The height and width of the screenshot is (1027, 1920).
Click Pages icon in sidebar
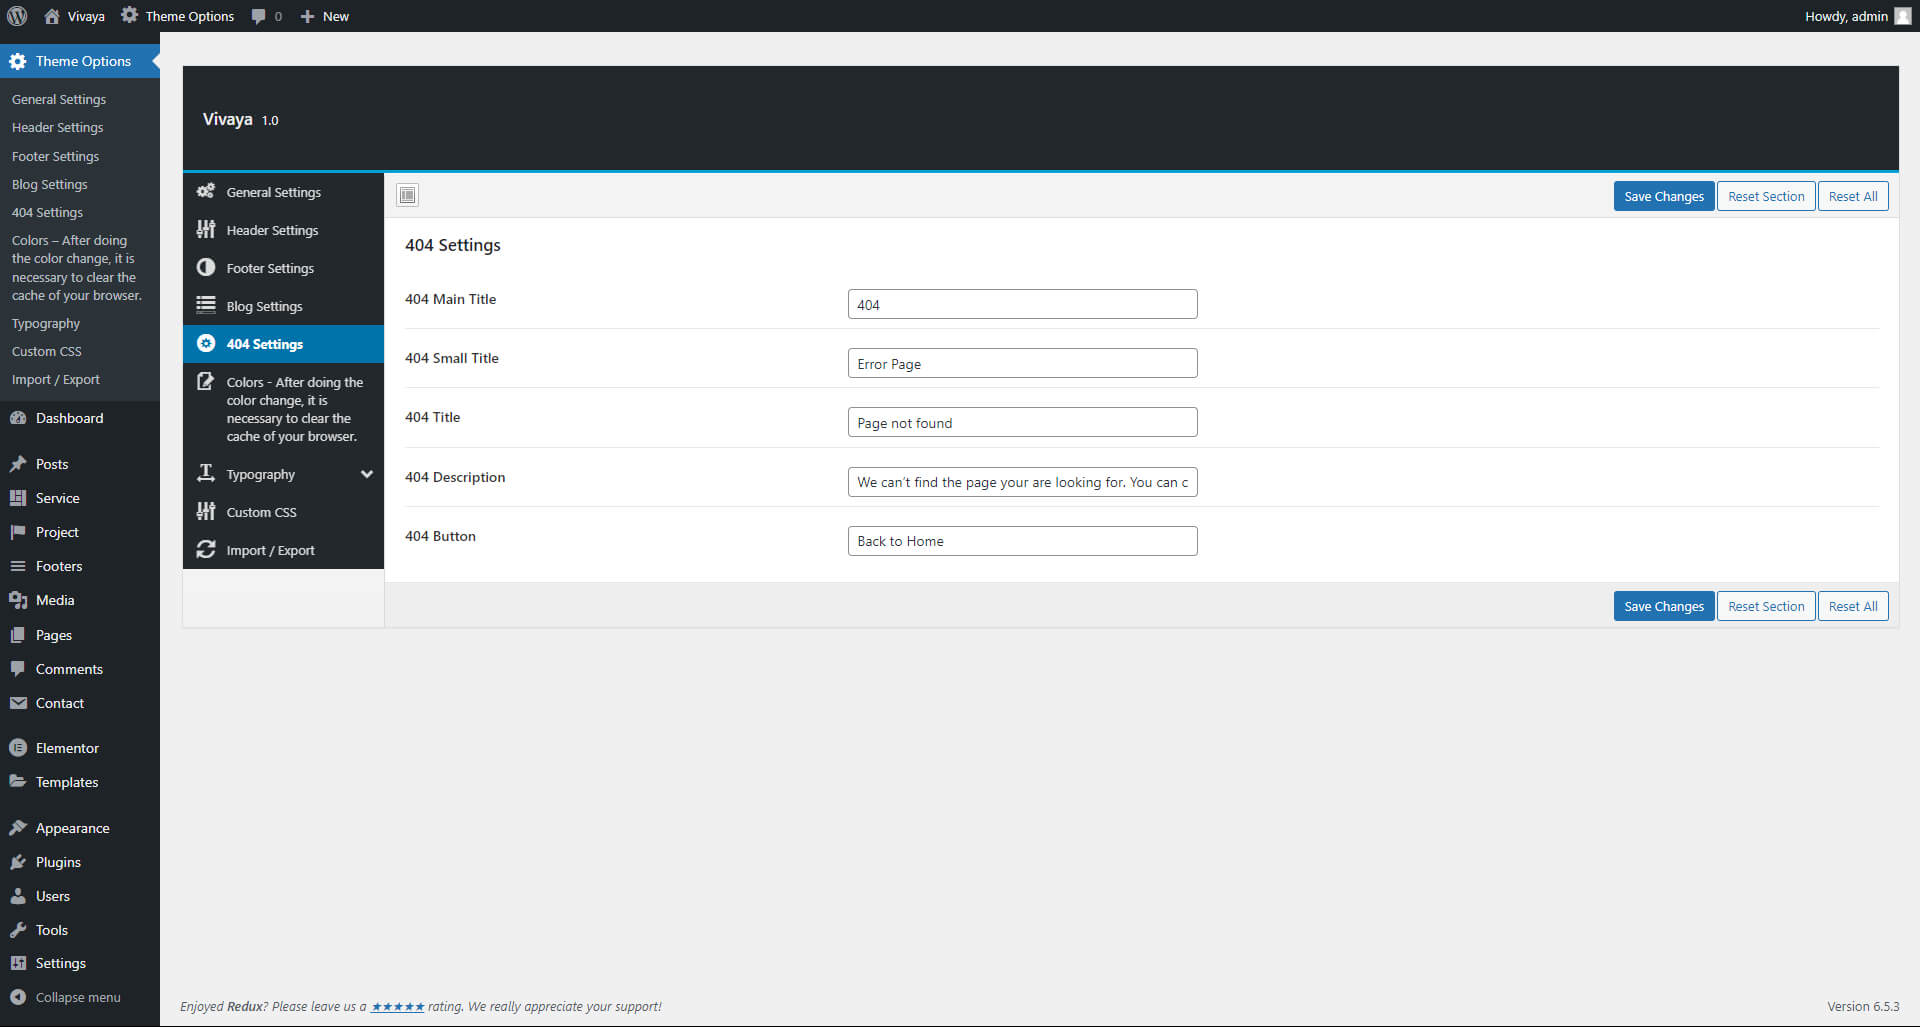(x=18, y=635)
